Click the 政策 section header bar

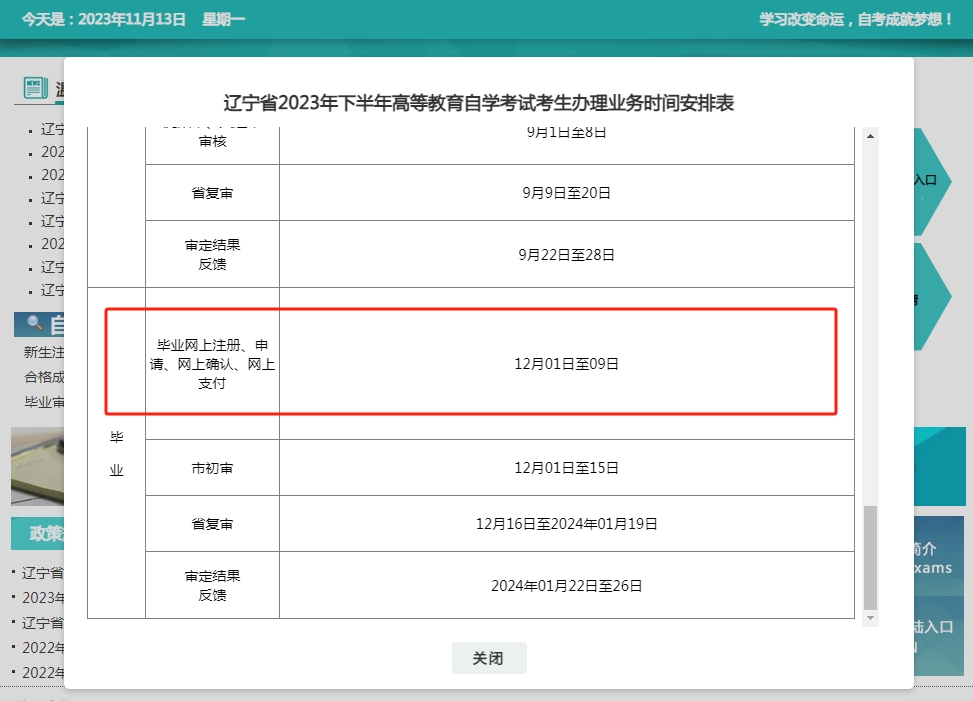coord(39,534)
